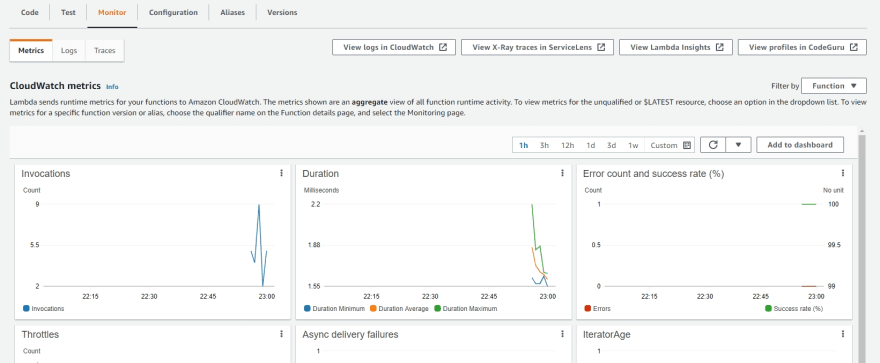This screenshot has width=880, height=363.
Task: Click the Add to dashboard button
Action: pyautogui.click(x=800, y=145)
